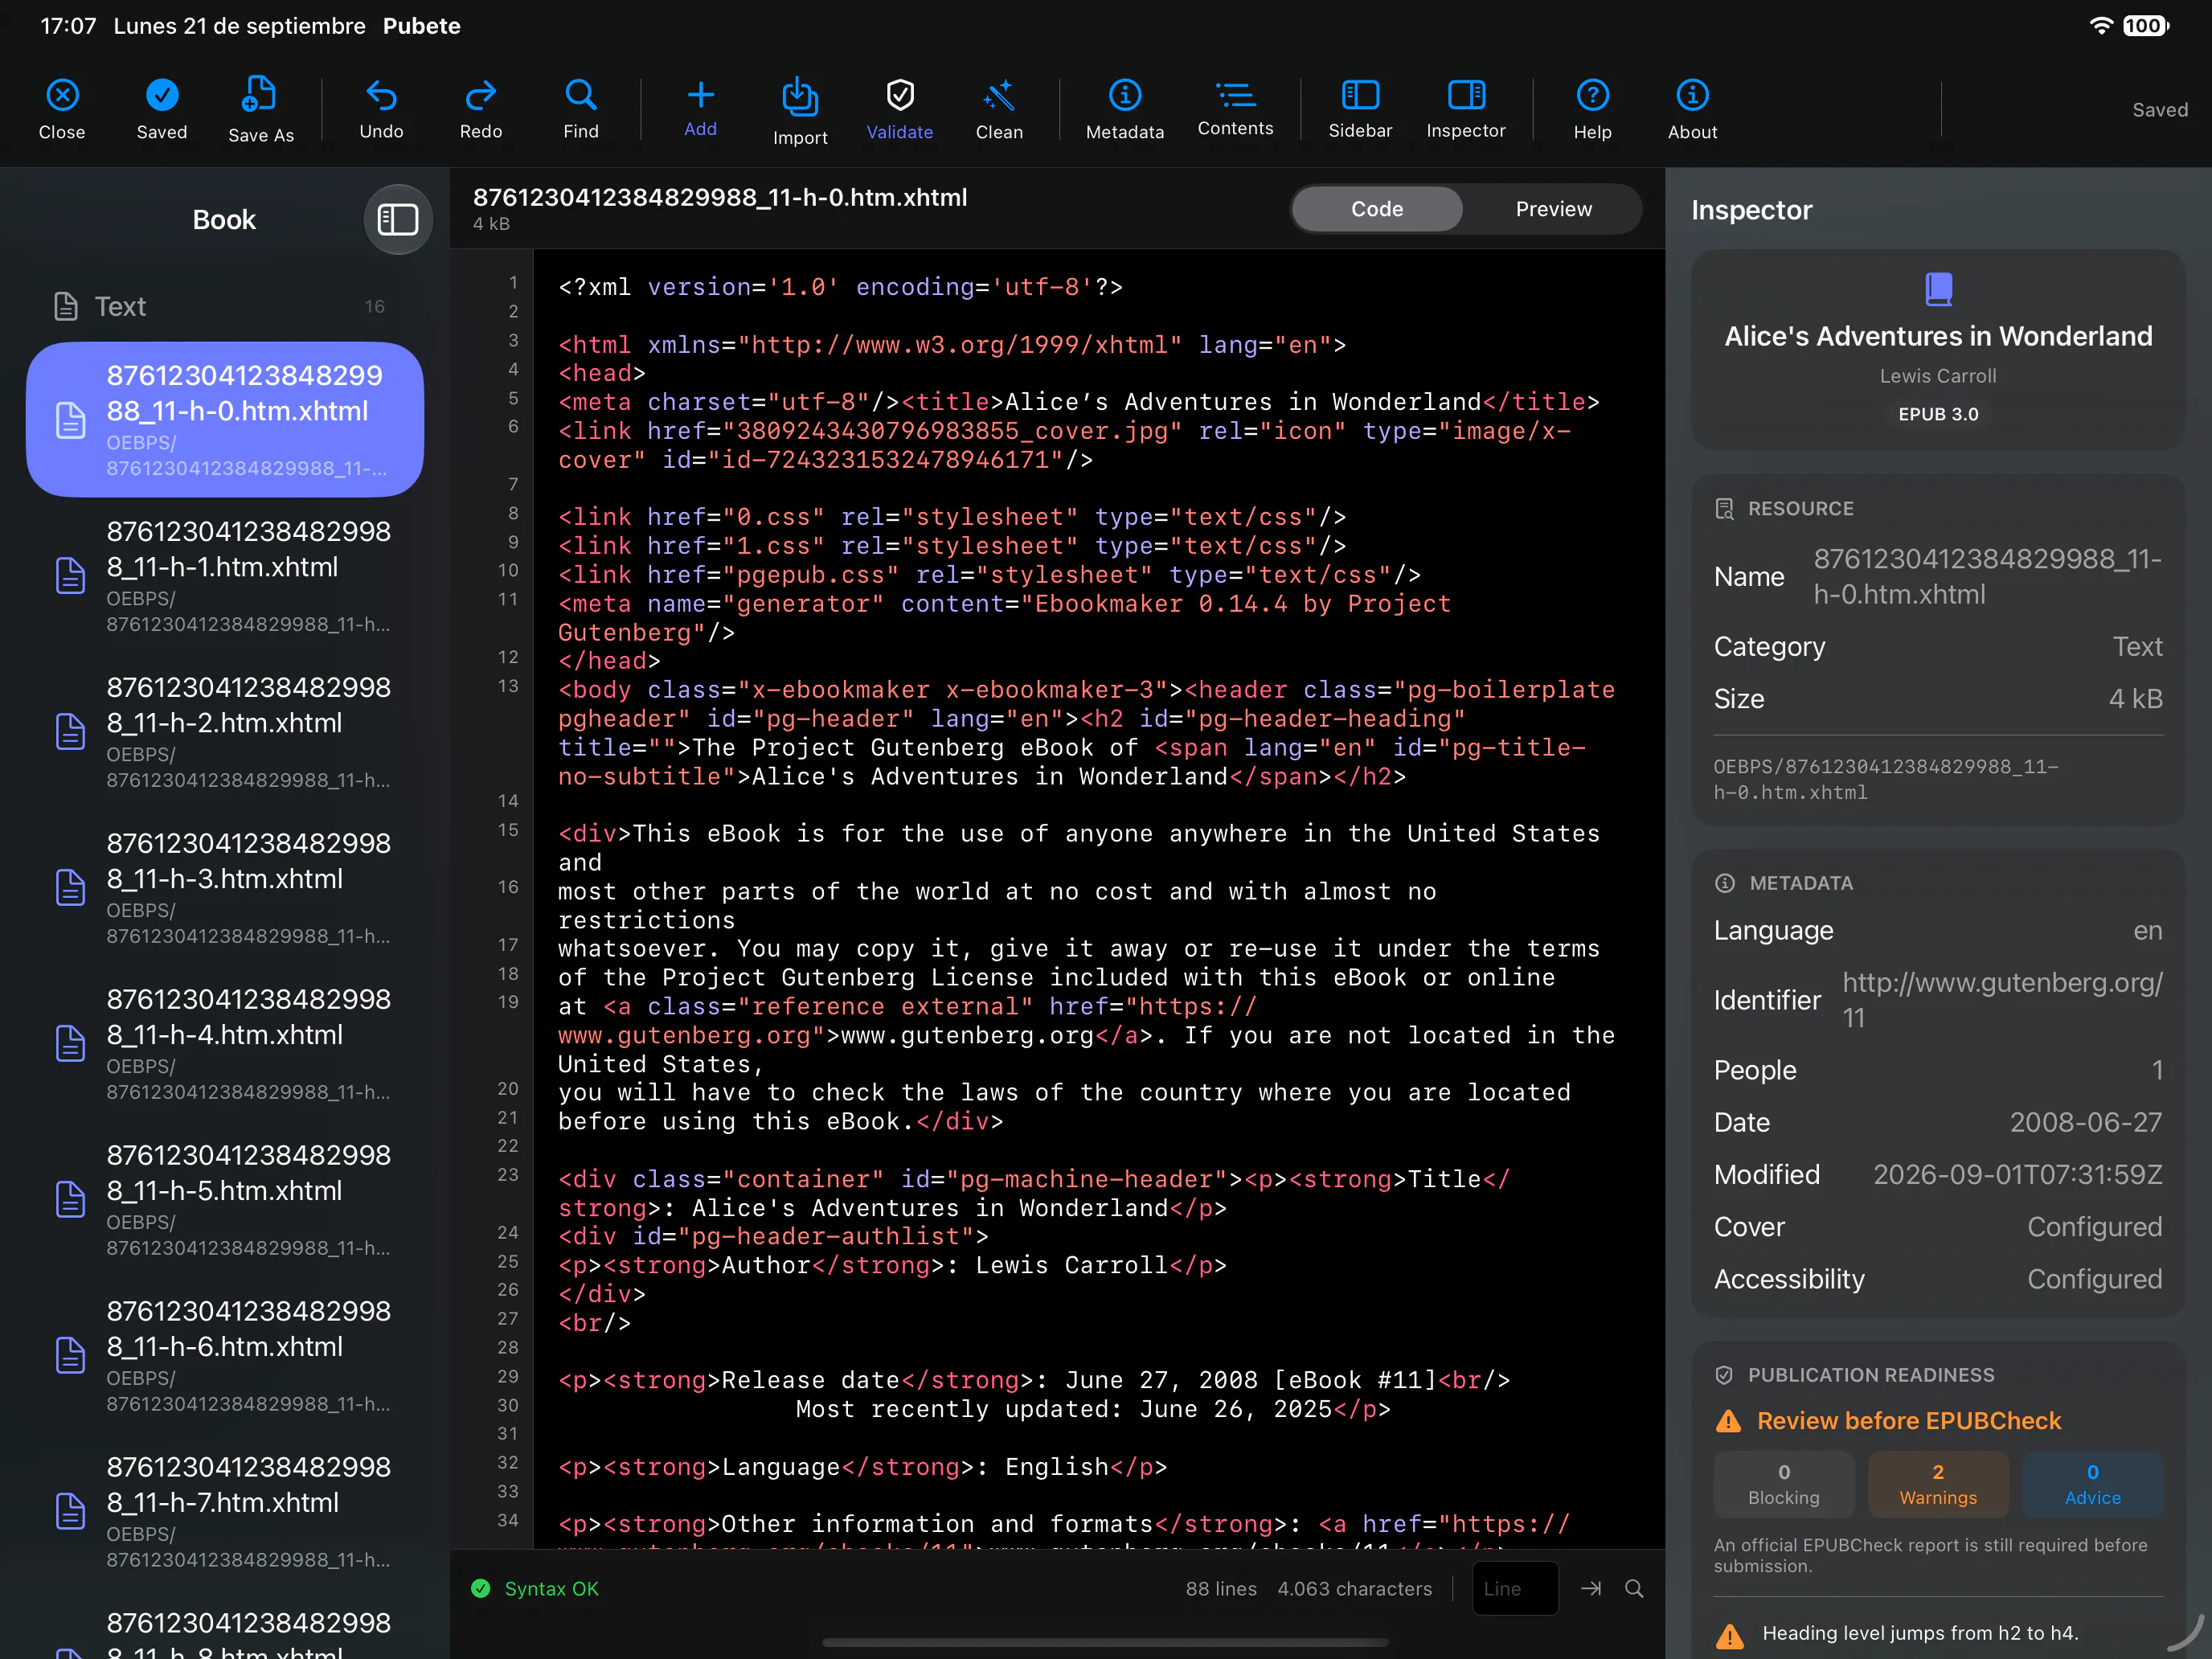Open the 11-h-5.htm.xhtml file
This screenshot has width=2212, height=1659.
pos(225,1200)
